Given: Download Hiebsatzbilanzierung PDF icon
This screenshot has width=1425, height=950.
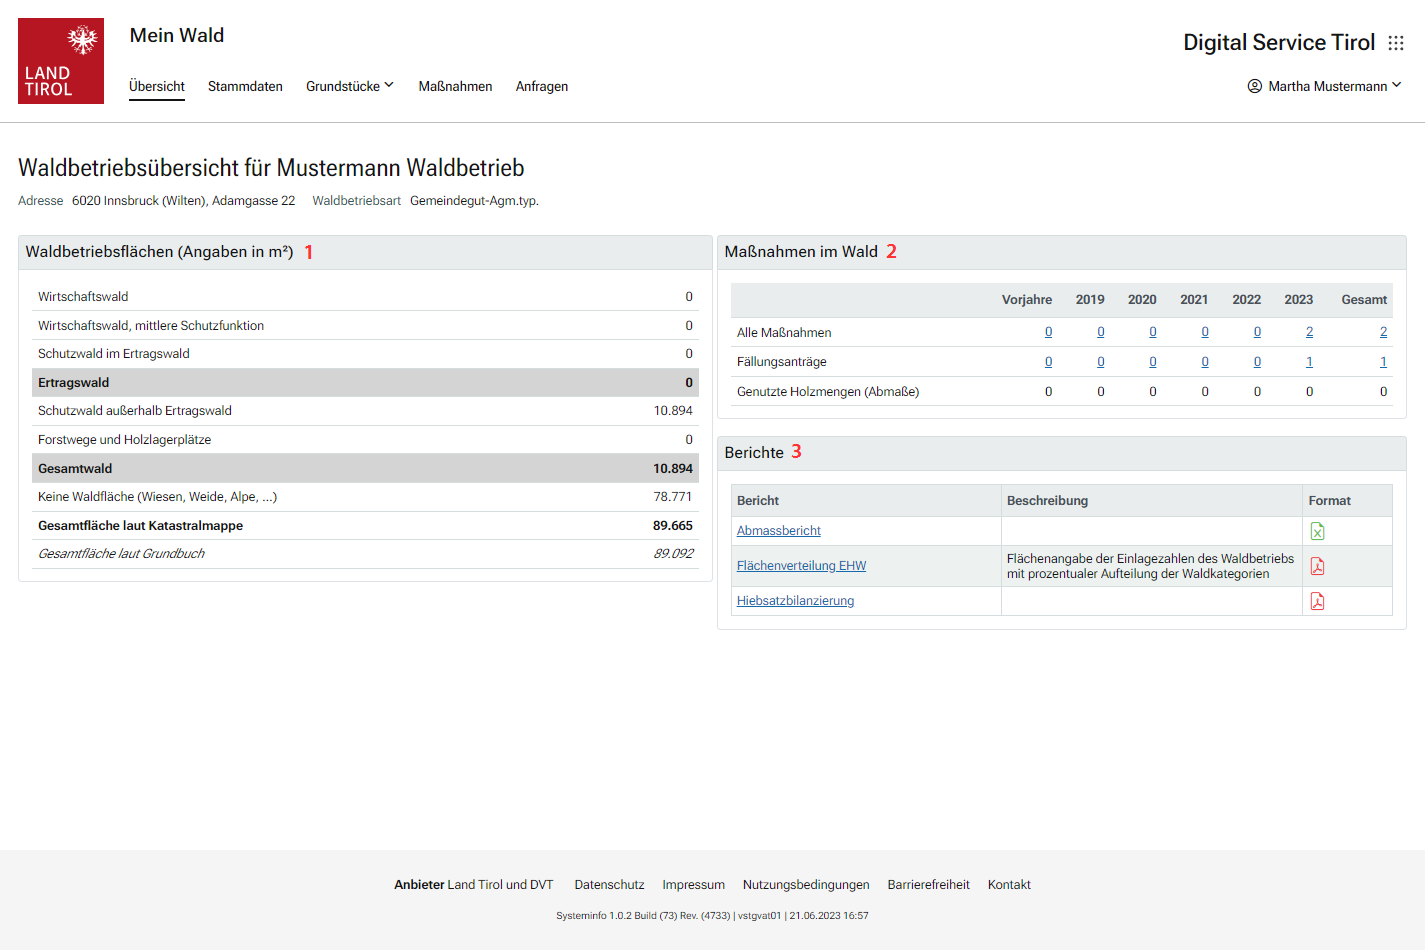Looking at the screenshot, I should click(1317, 601).
